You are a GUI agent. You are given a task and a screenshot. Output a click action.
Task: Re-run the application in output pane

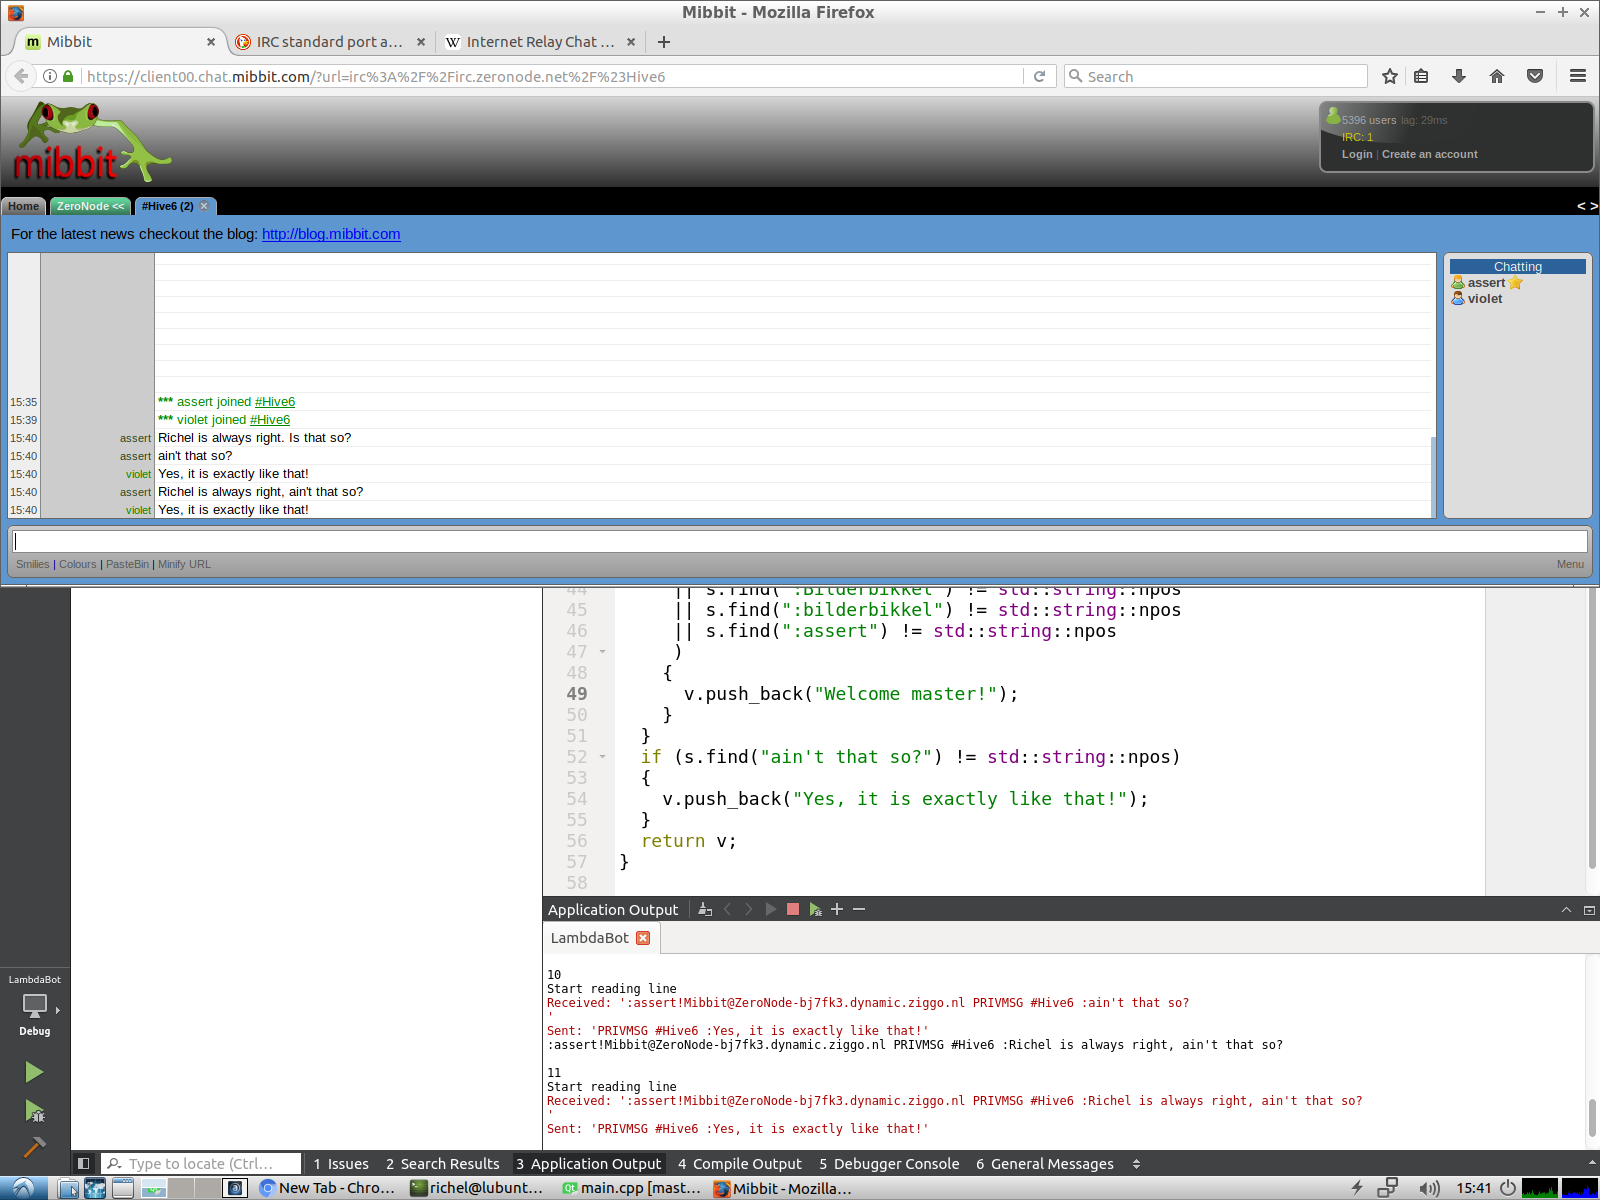770,909
